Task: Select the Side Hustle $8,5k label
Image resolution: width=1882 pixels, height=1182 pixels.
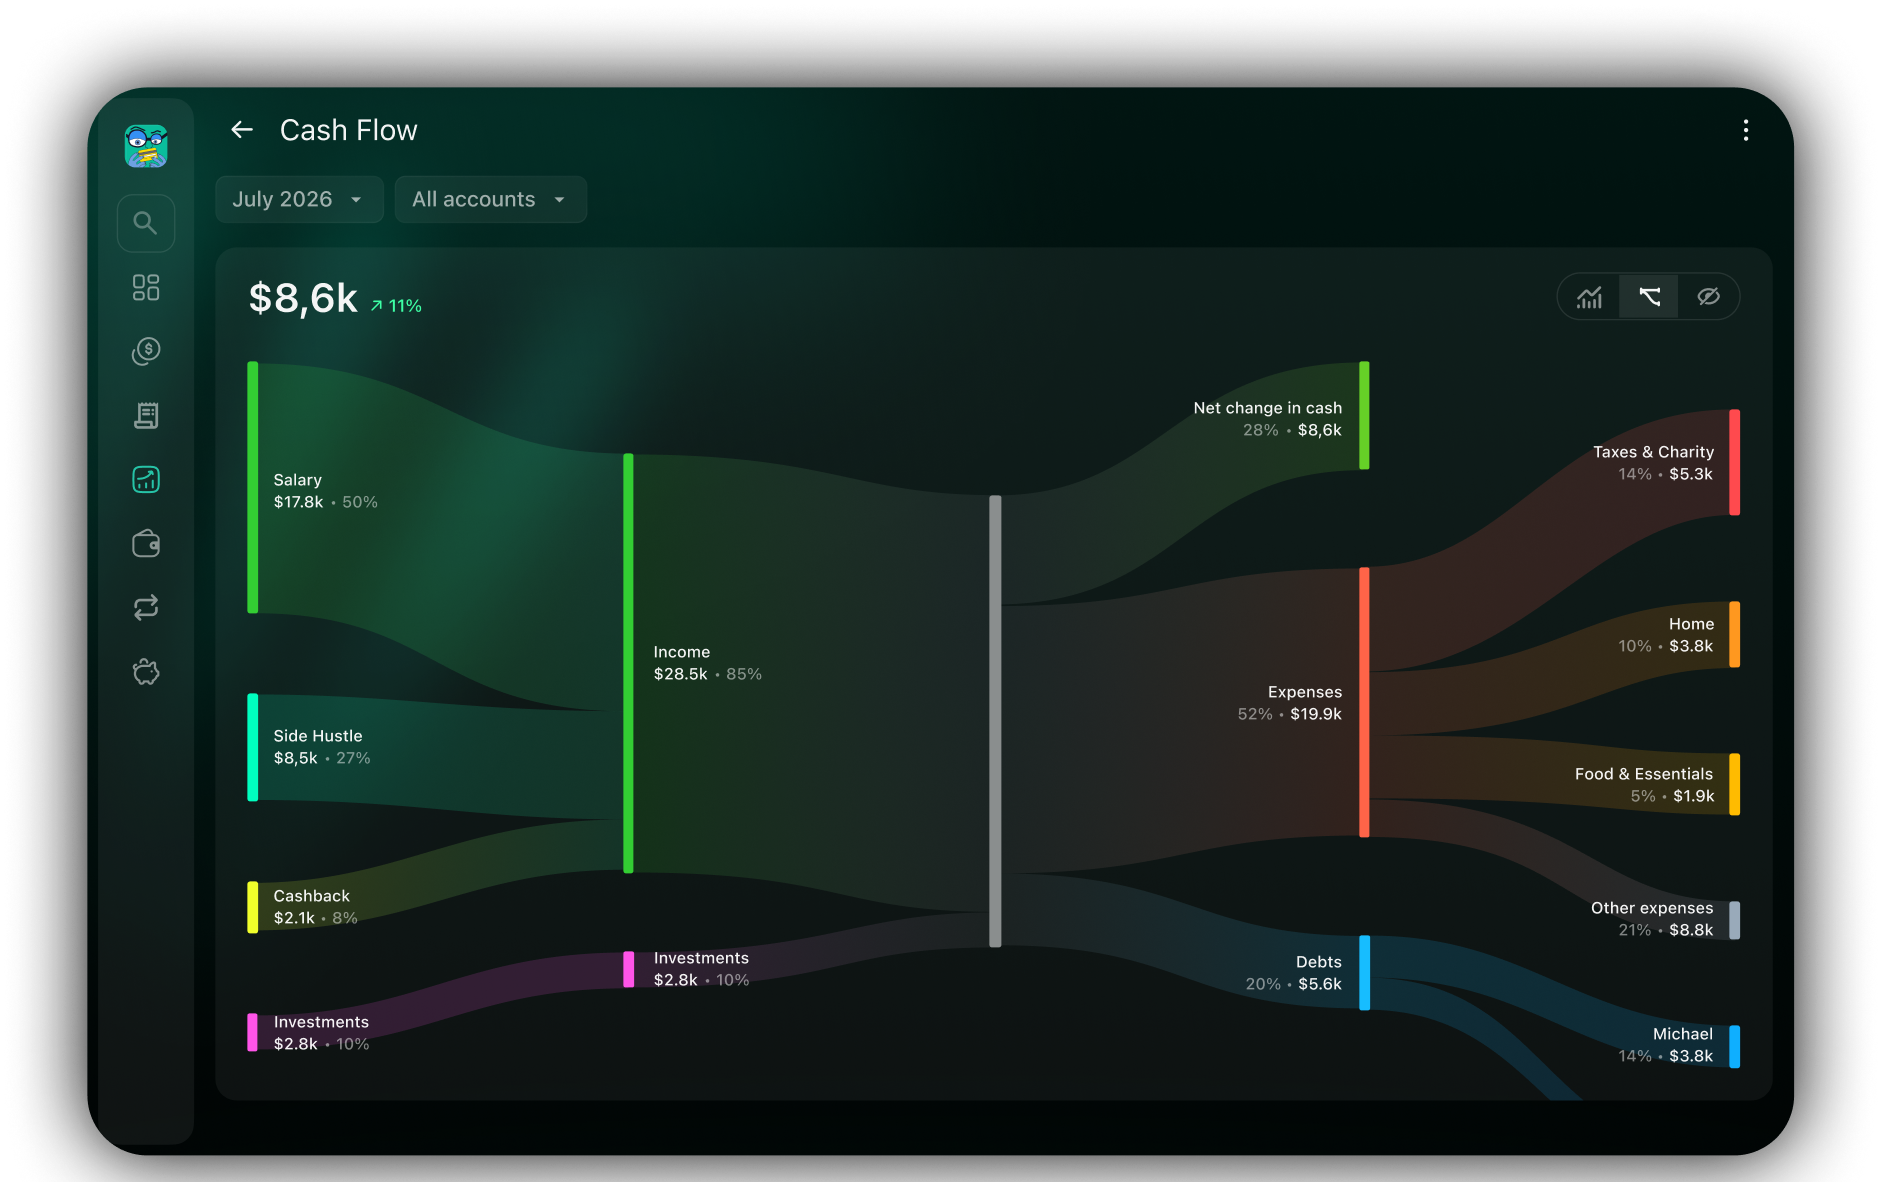Action: [x=322, y=747]
